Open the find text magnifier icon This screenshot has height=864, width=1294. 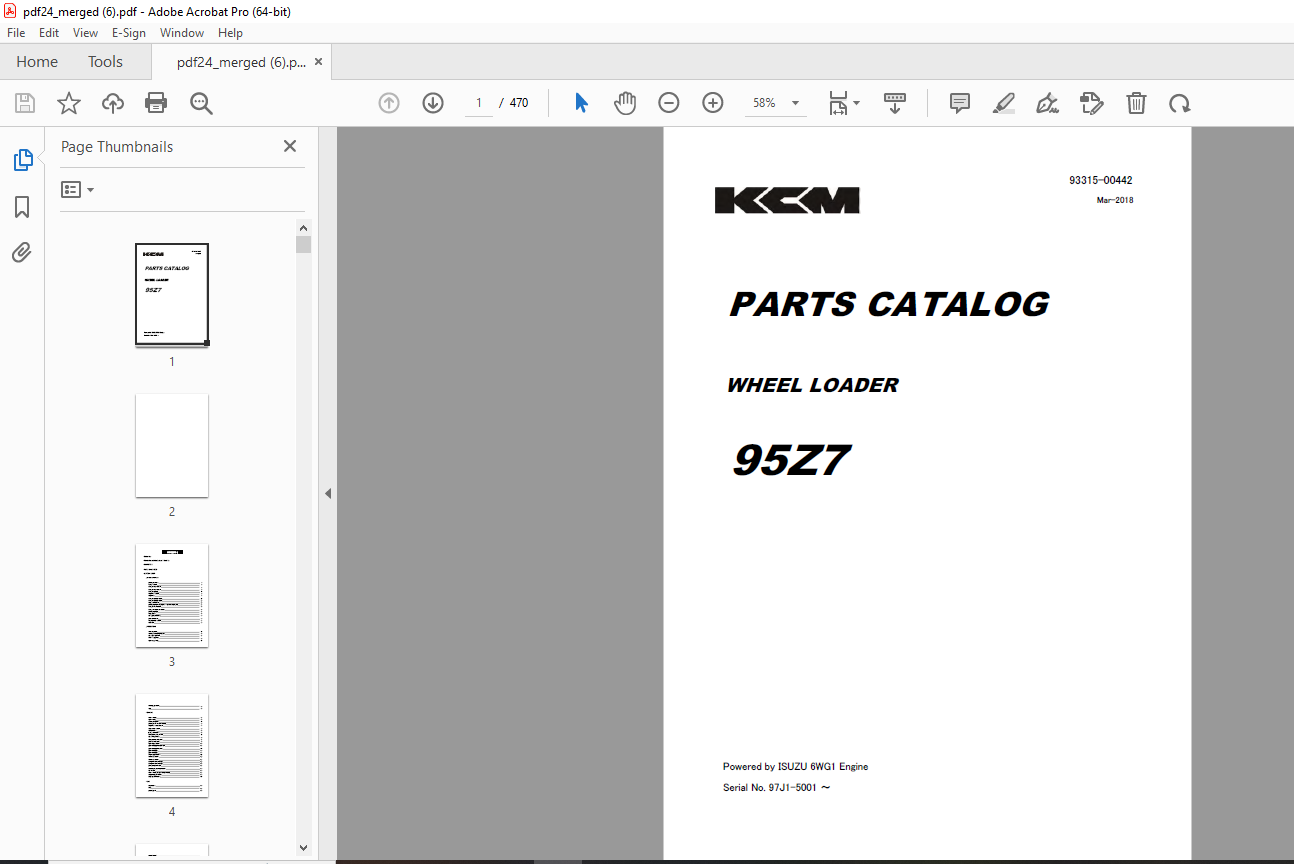click(201, 103)
